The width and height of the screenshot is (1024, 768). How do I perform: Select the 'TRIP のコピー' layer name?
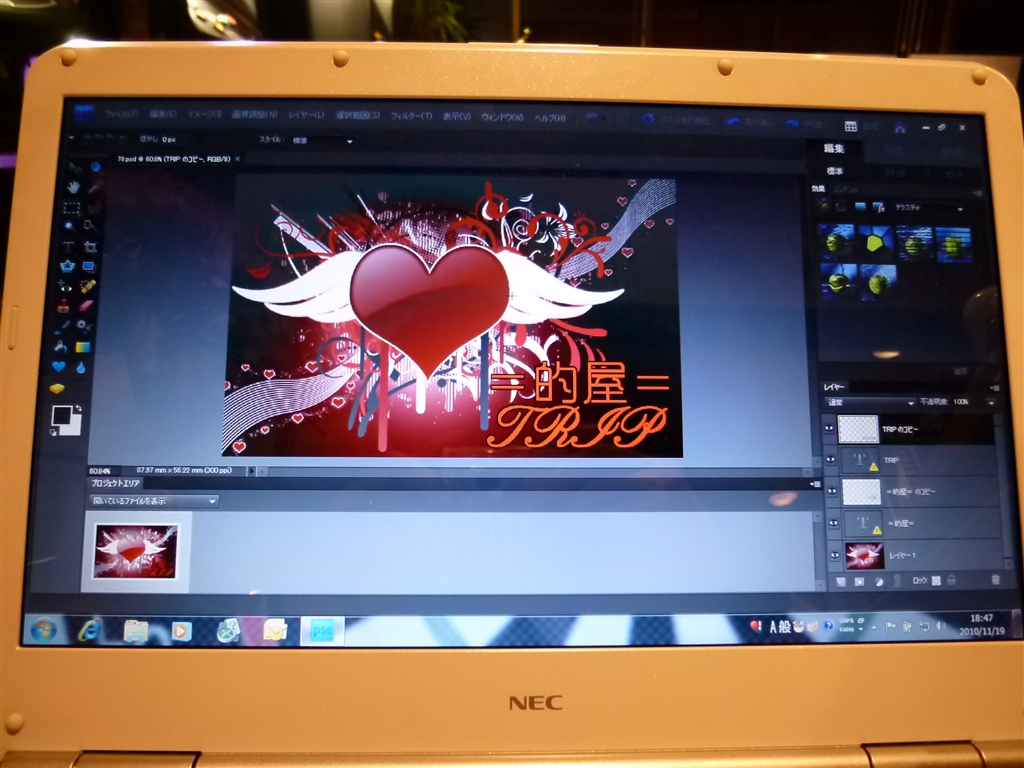(899, 429)
